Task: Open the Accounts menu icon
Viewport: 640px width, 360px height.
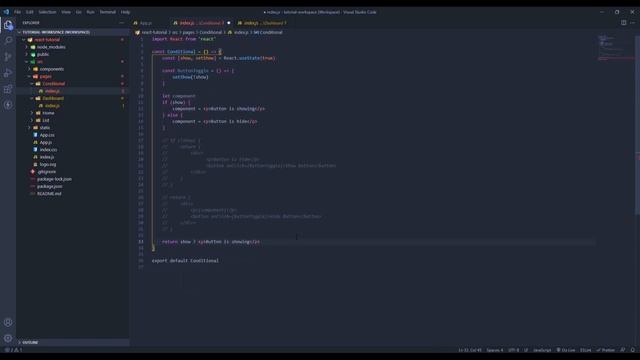Action: [x=8, y=322]
